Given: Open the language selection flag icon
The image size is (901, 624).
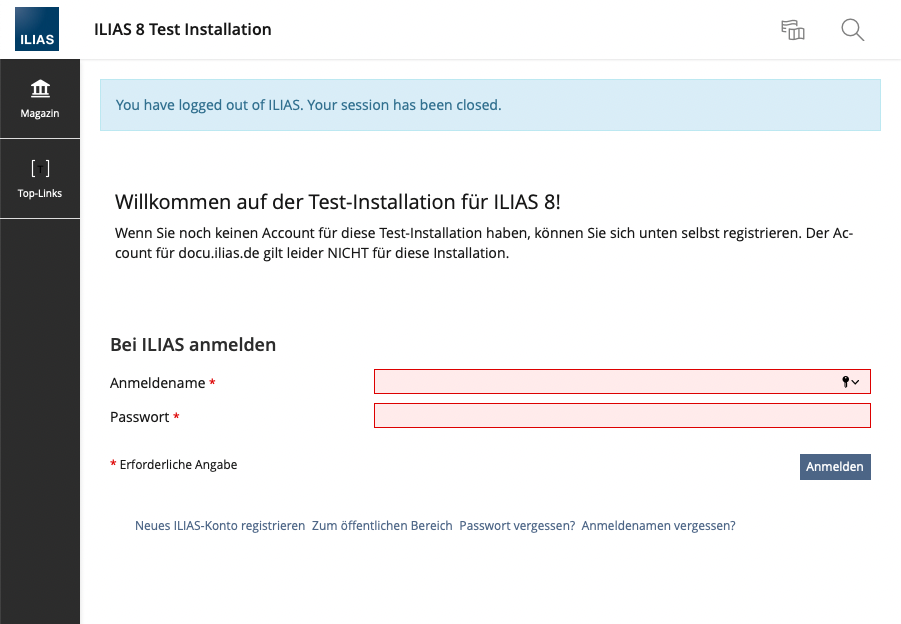Looking at the screenshot, I should point(792,30).
